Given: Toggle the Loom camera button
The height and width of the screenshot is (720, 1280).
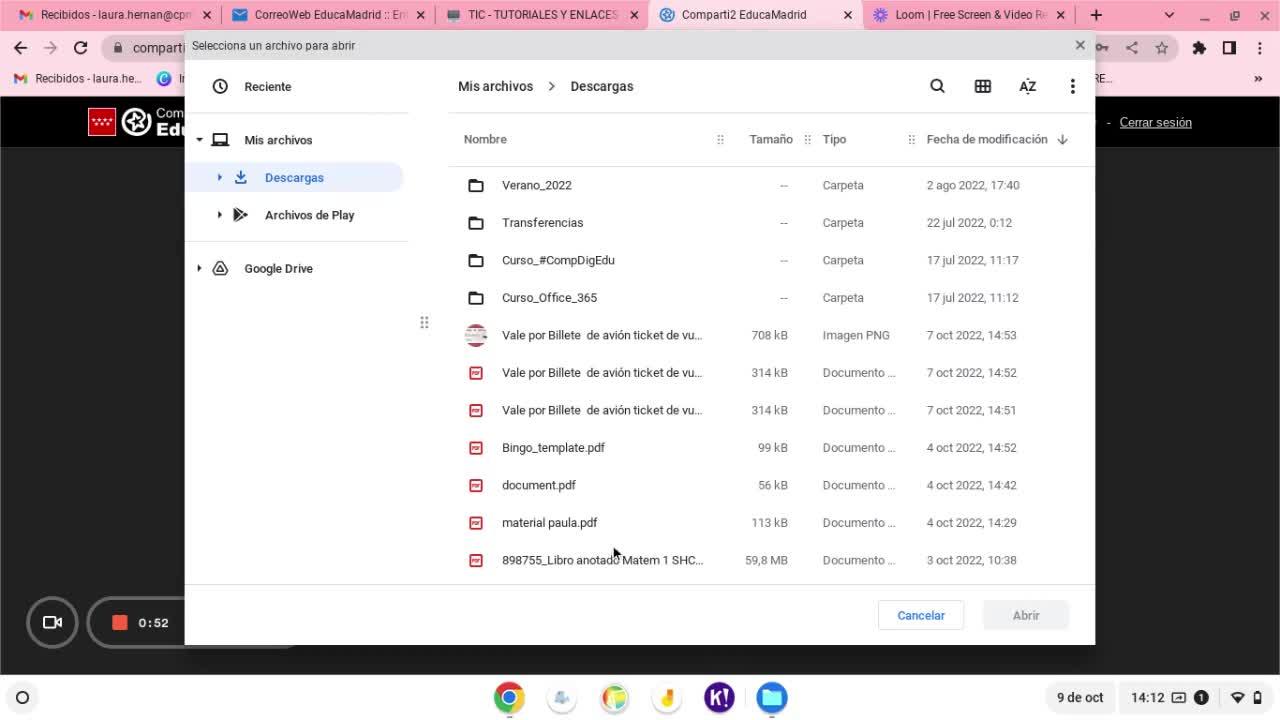Looking at the screenshot, I should coord(52,623).
